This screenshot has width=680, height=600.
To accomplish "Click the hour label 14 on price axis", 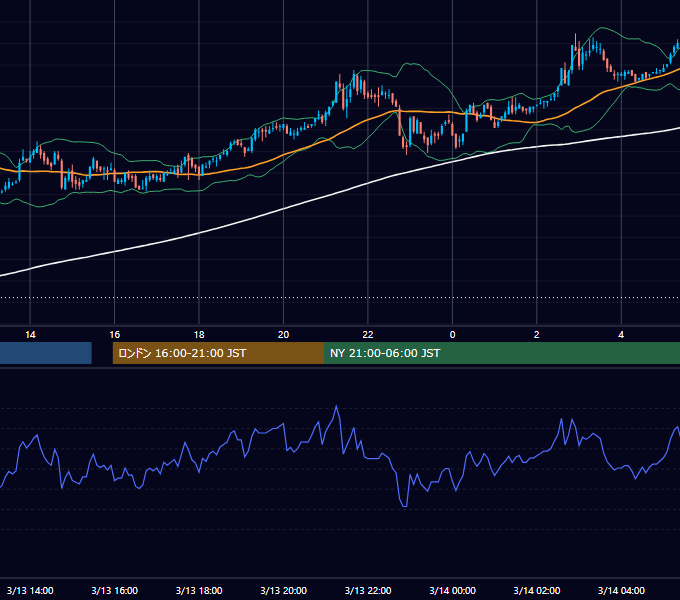I will coord(30,335).
